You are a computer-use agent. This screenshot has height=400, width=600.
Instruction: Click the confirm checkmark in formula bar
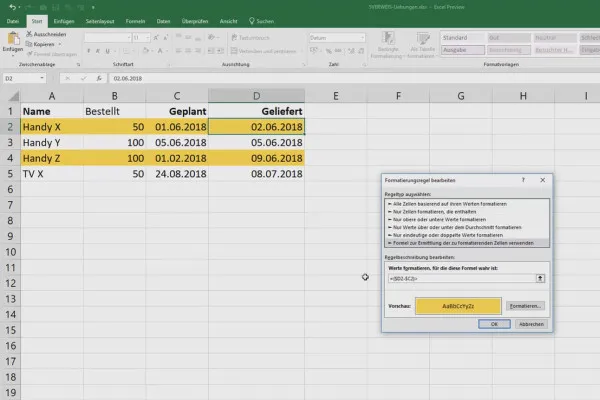coord(83,78)
